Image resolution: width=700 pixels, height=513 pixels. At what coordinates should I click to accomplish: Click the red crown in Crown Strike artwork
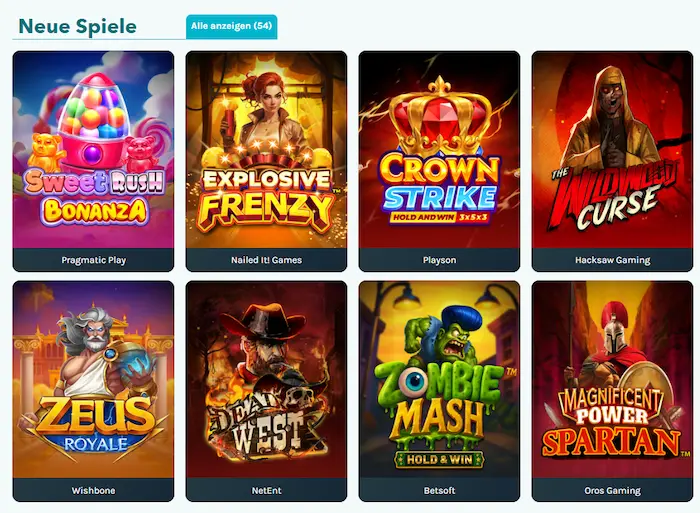click(440, 117)
